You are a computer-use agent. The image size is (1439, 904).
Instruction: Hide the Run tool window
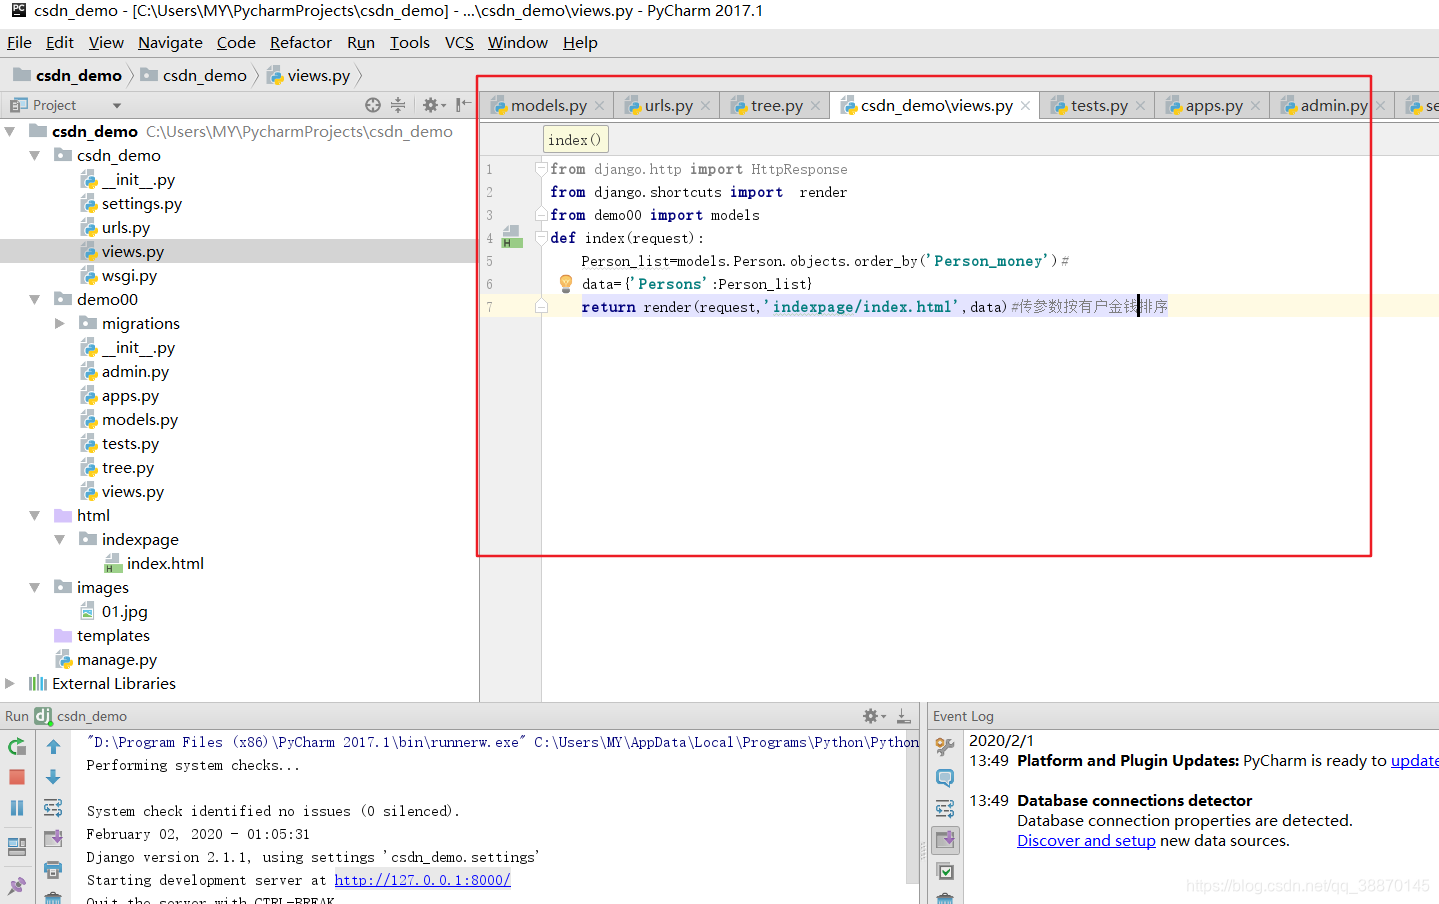903,716
